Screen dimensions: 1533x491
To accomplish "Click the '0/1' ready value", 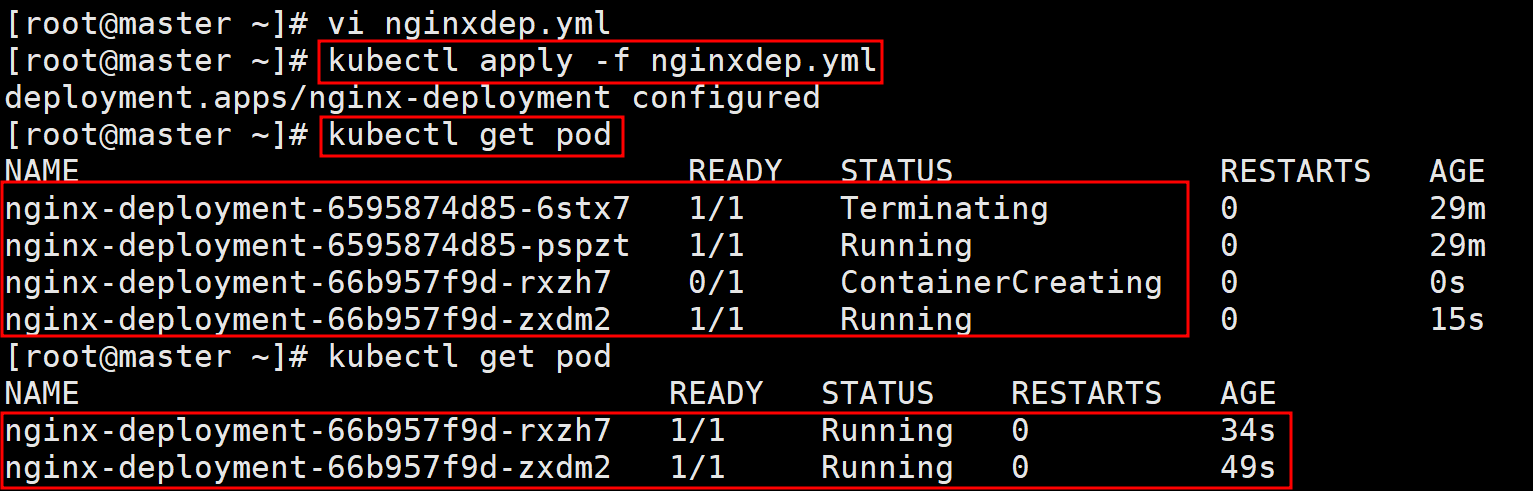I will pos(716,282).
